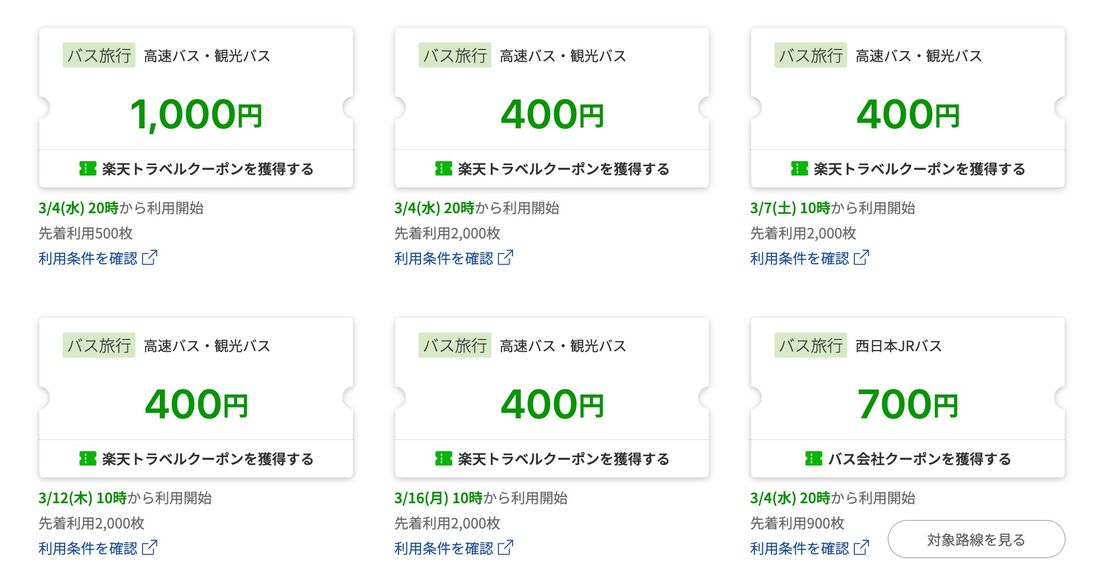
Task: Claim the 3/12(木) 400円 coupon
Action: (x=197, y=458)
